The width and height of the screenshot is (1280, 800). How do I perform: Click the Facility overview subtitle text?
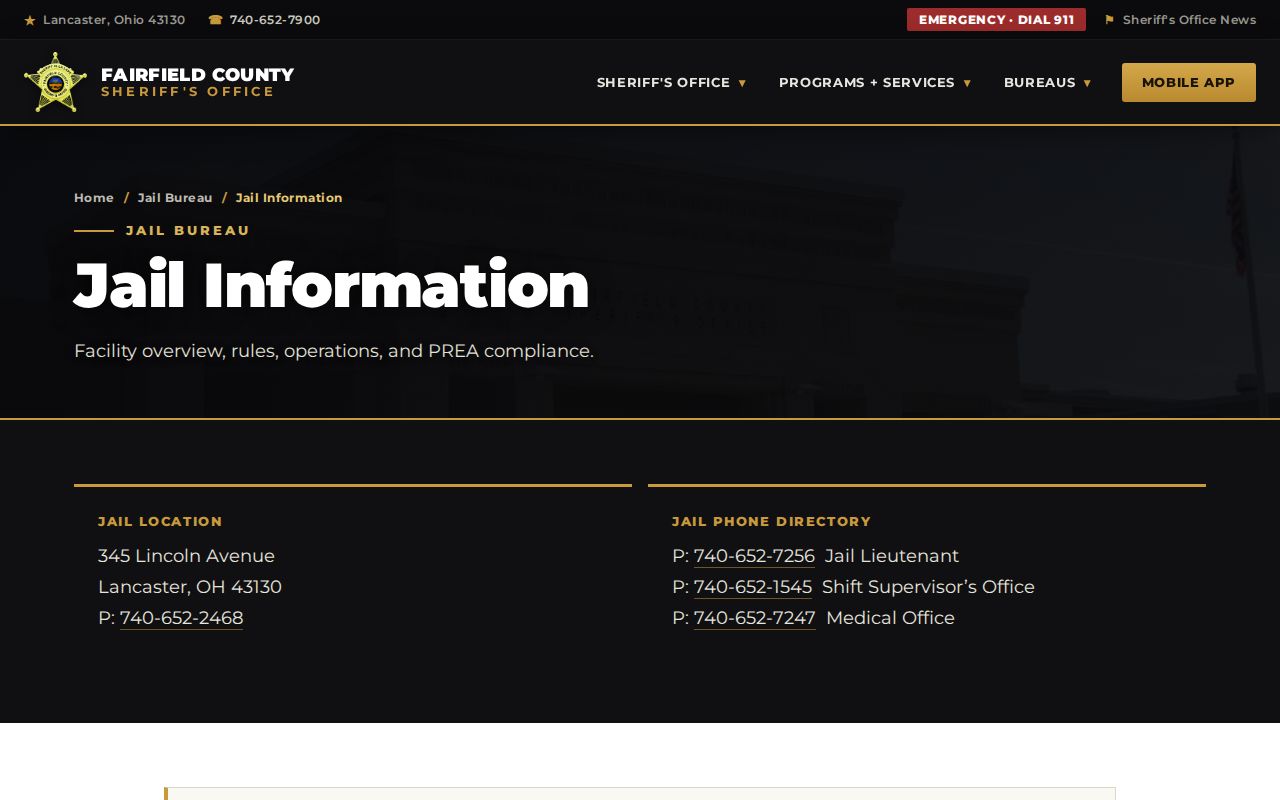pyautogui.click(x=334, y=351)
